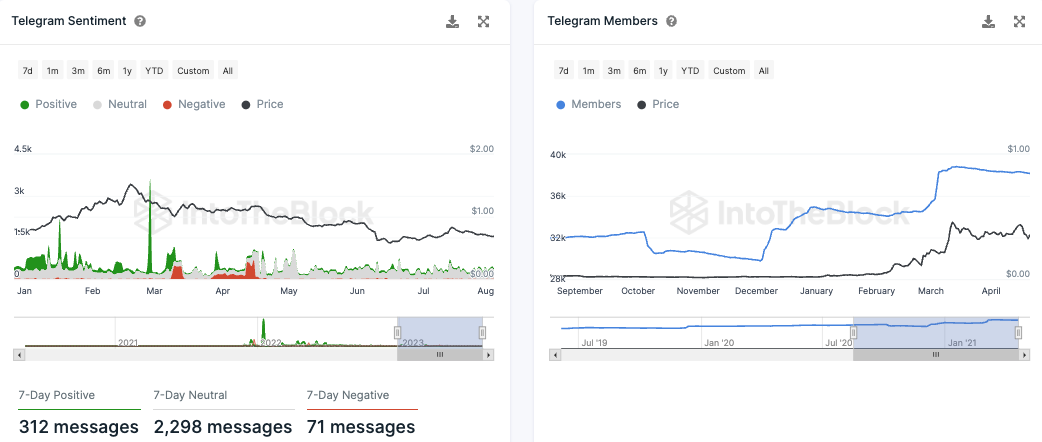Show All time range in Members chart

pos(764,70)
